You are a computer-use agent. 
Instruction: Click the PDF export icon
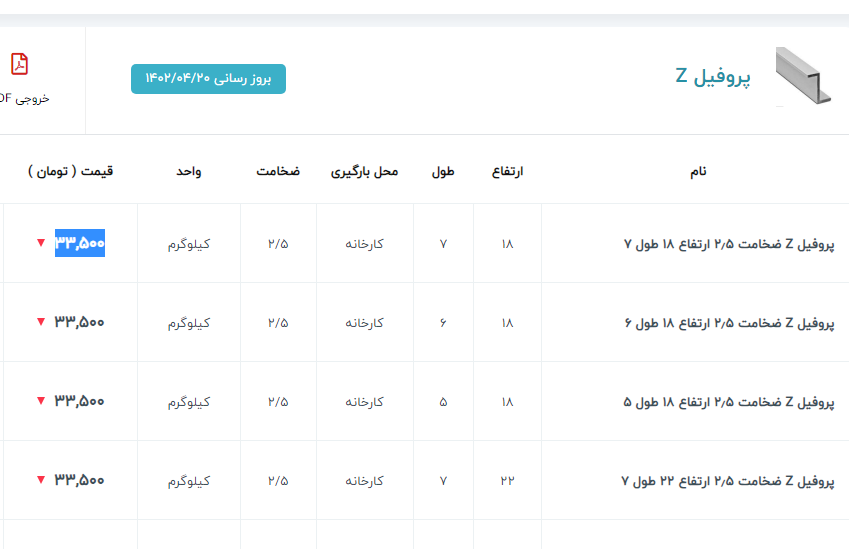19,64
